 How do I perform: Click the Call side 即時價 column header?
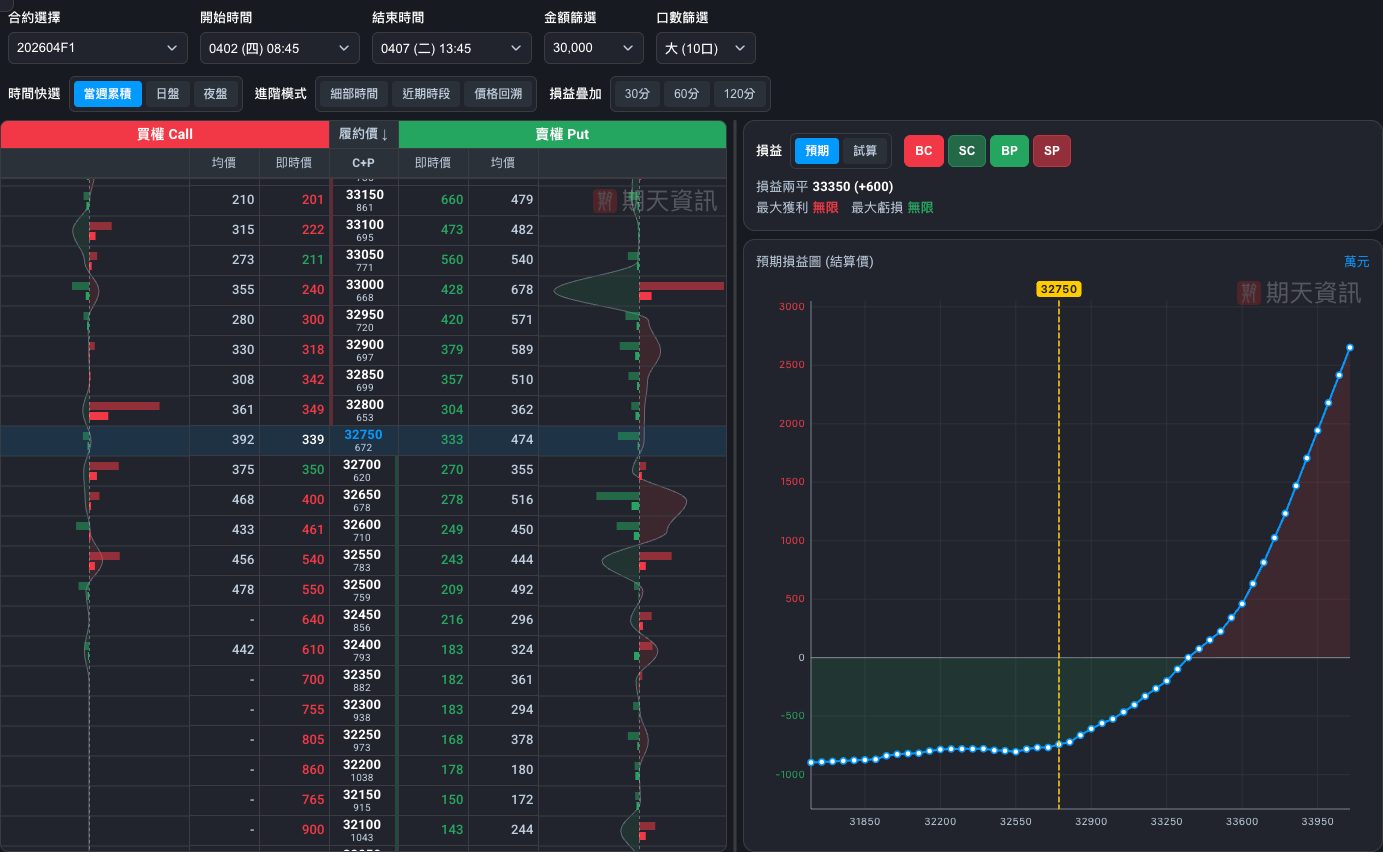(x=294, y=162)
